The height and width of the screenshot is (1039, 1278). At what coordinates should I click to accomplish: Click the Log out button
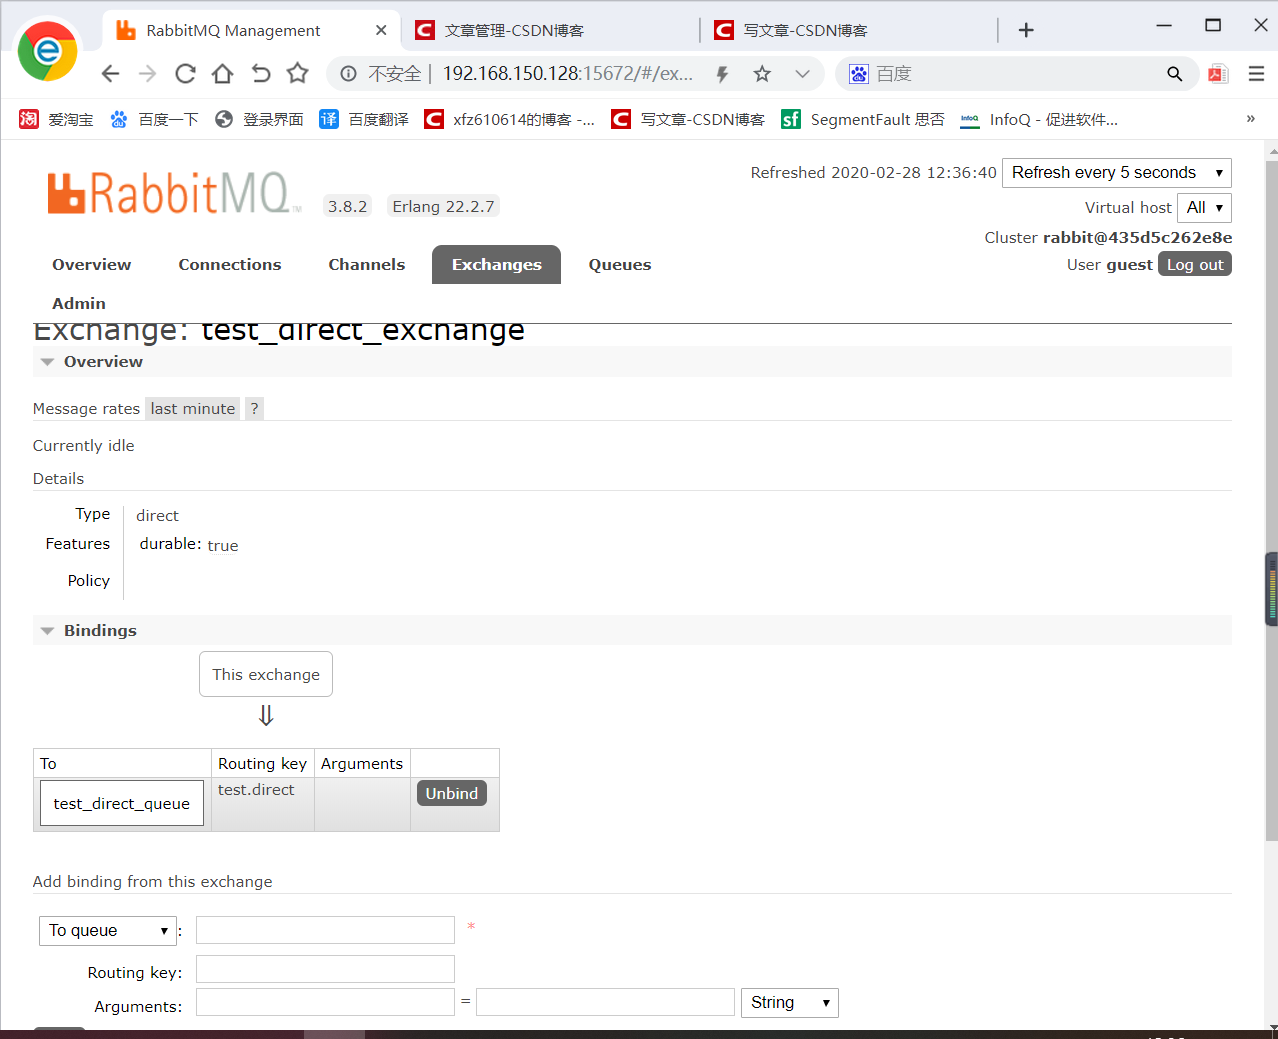[1195, 265]
